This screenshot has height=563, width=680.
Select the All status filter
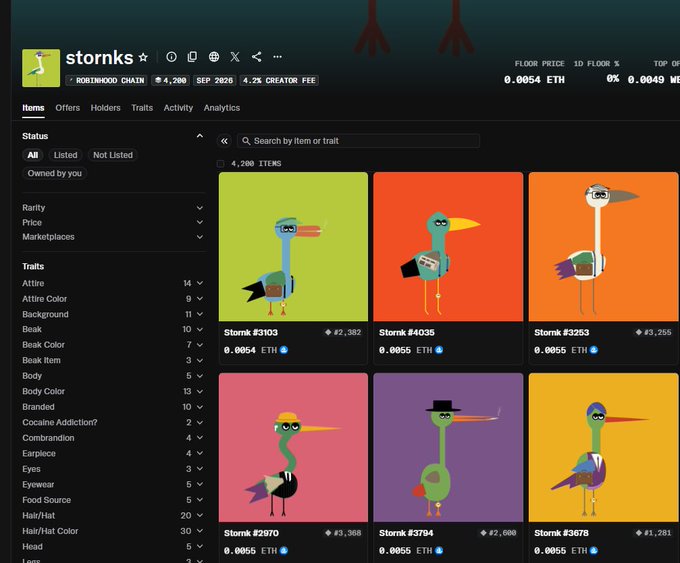pos(33,155)
